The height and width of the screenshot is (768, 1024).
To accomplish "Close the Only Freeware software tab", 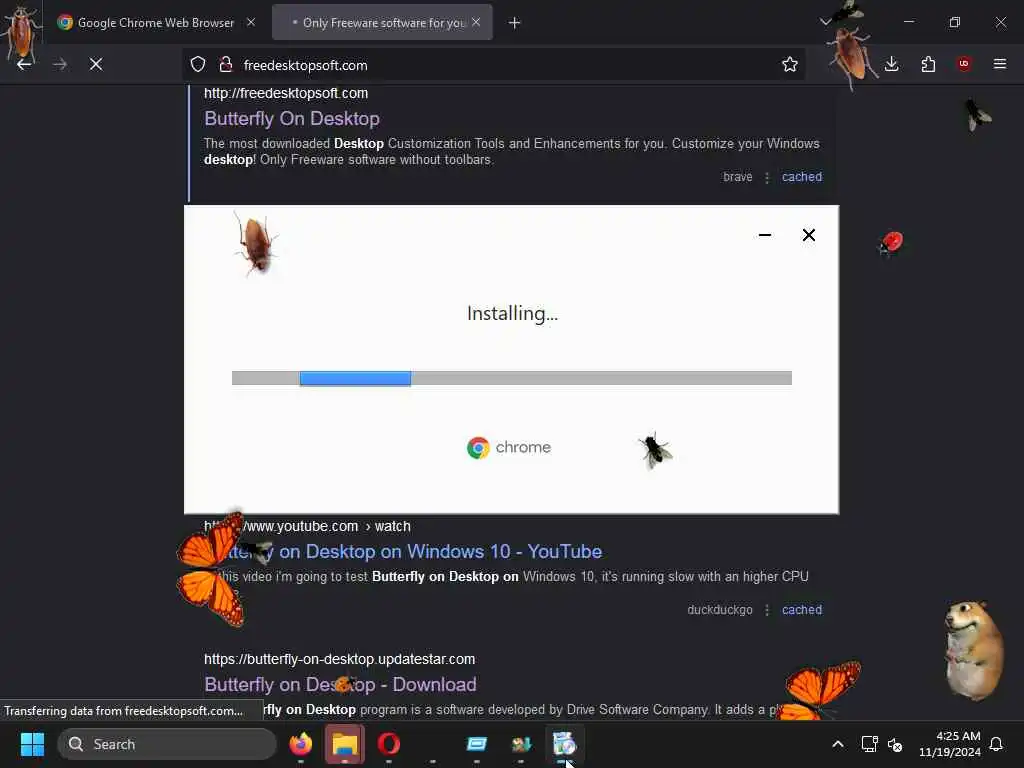I will click(x=476, y=22).
